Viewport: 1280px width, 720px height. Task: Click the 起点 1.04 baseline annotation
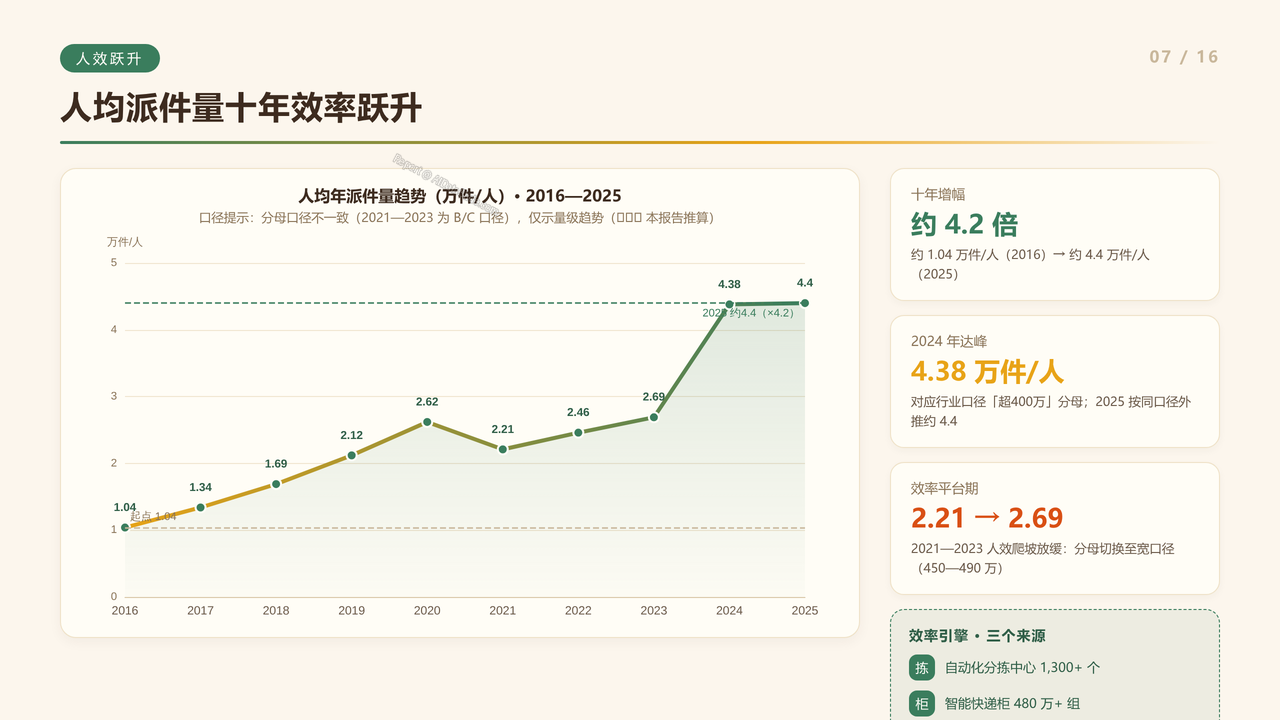153,516
